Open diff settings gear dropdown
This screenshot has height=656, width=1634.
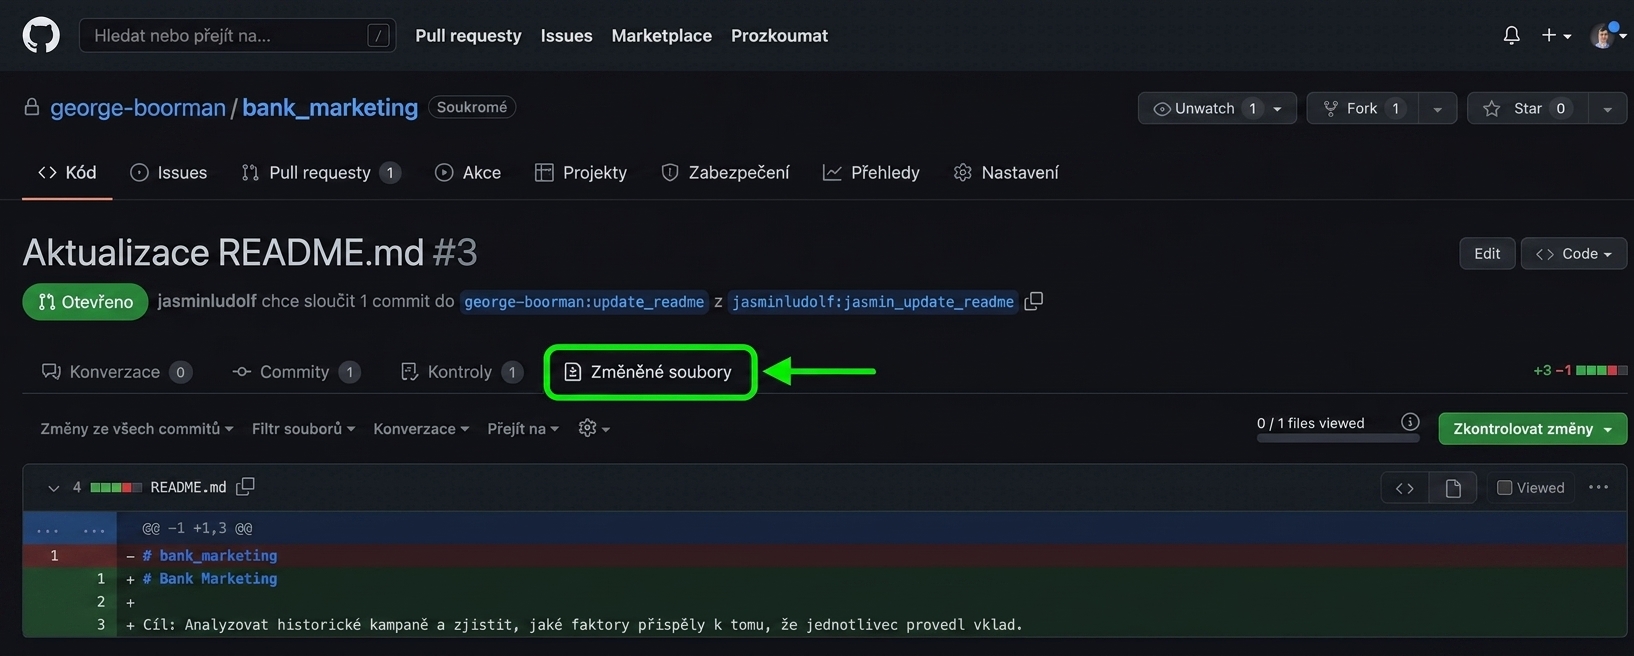(x=594, y=428)
